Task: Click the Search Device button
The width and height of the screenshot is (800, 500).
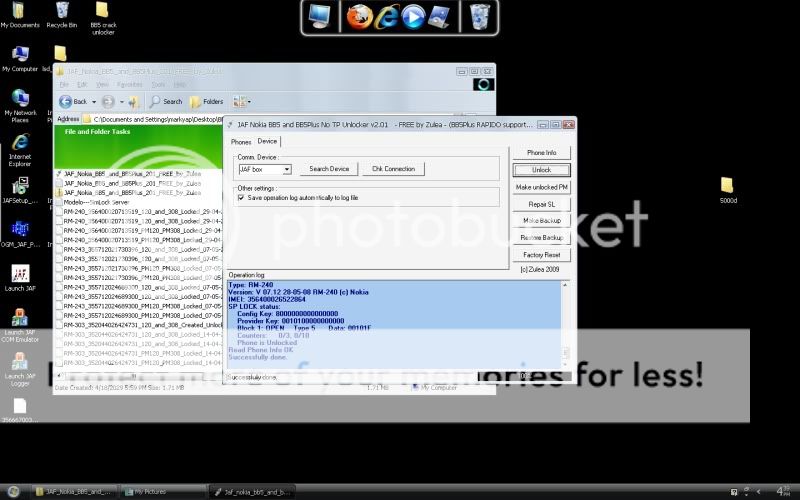Action: pyautogui.click(x=329, y=169)
